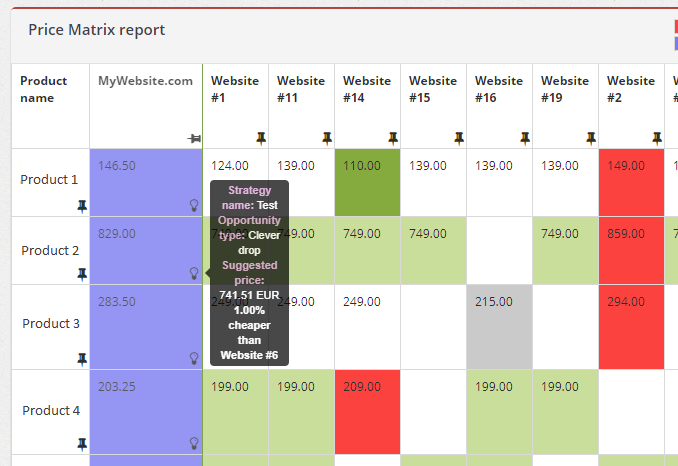This screenshot has width=678, height=466.
Task: Select the 829.00 price for Product 2
Action: (x=117, y=233)
